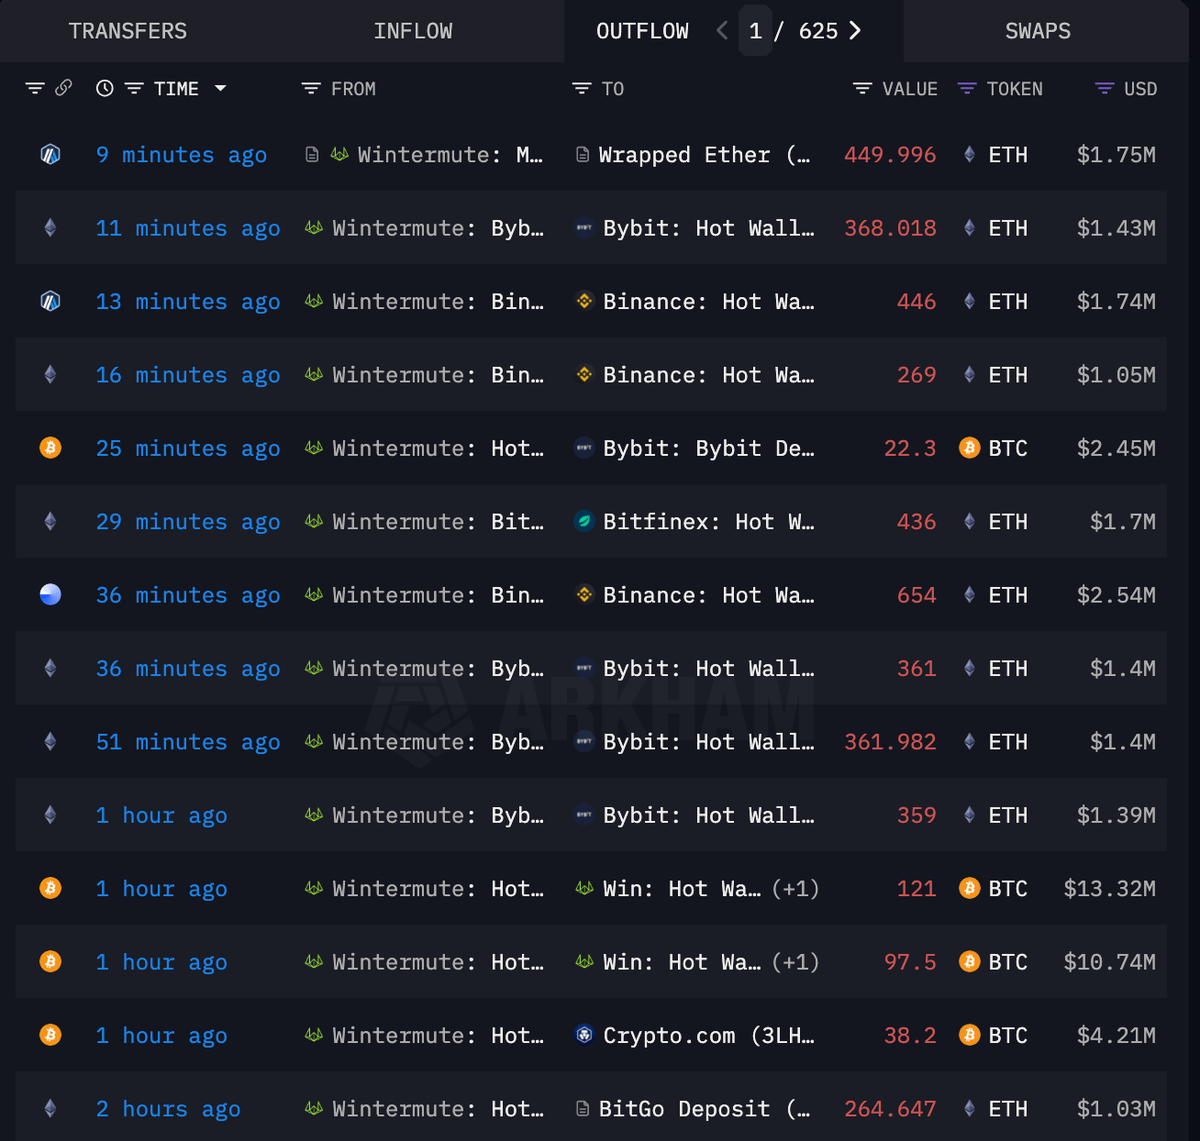
Task: Open the '9 minutes ago' transaction link
Action: pos(181,155)
